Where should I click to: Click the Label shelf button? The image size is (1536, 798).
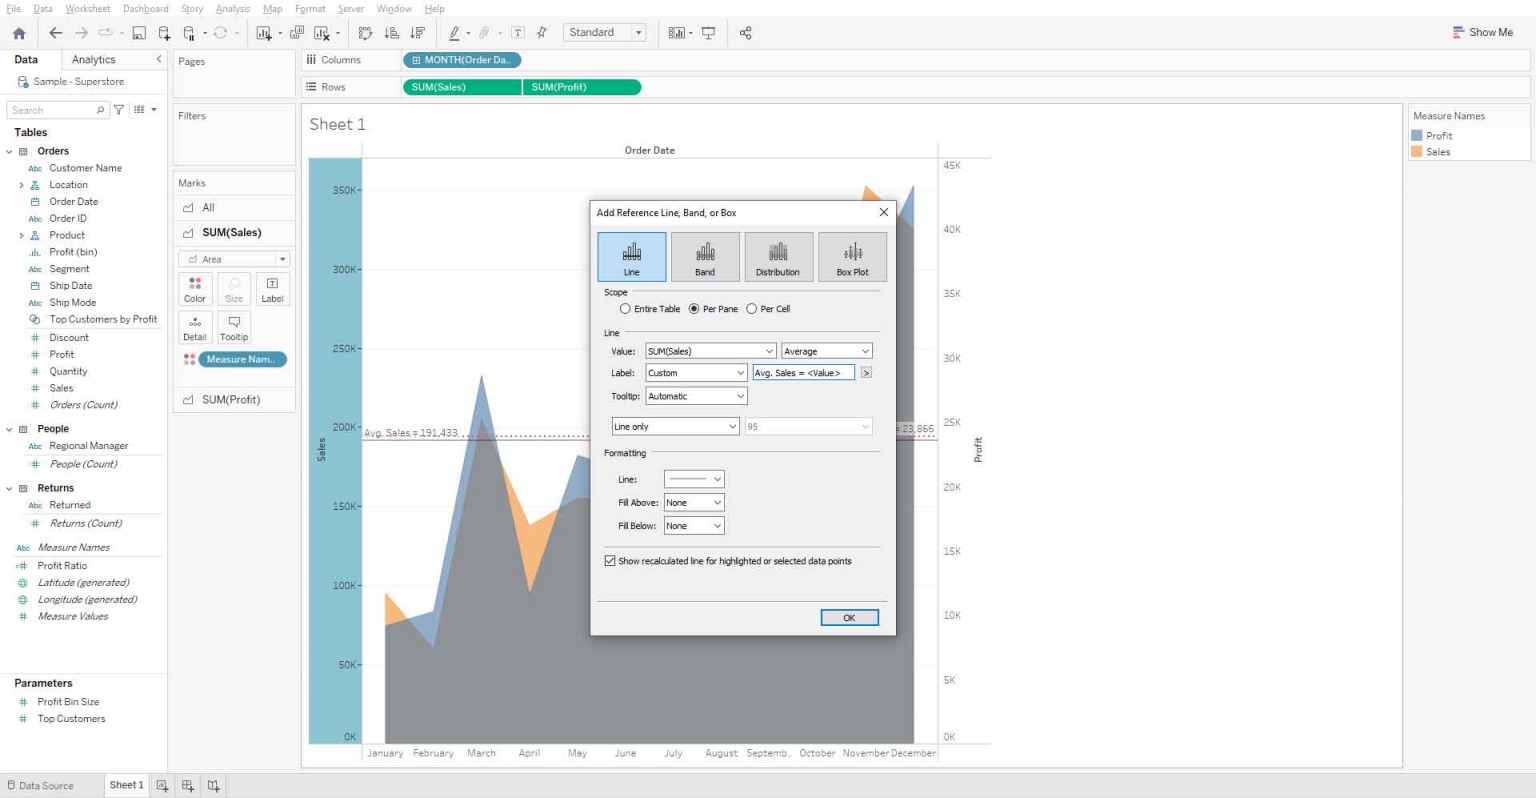[272, 289]
